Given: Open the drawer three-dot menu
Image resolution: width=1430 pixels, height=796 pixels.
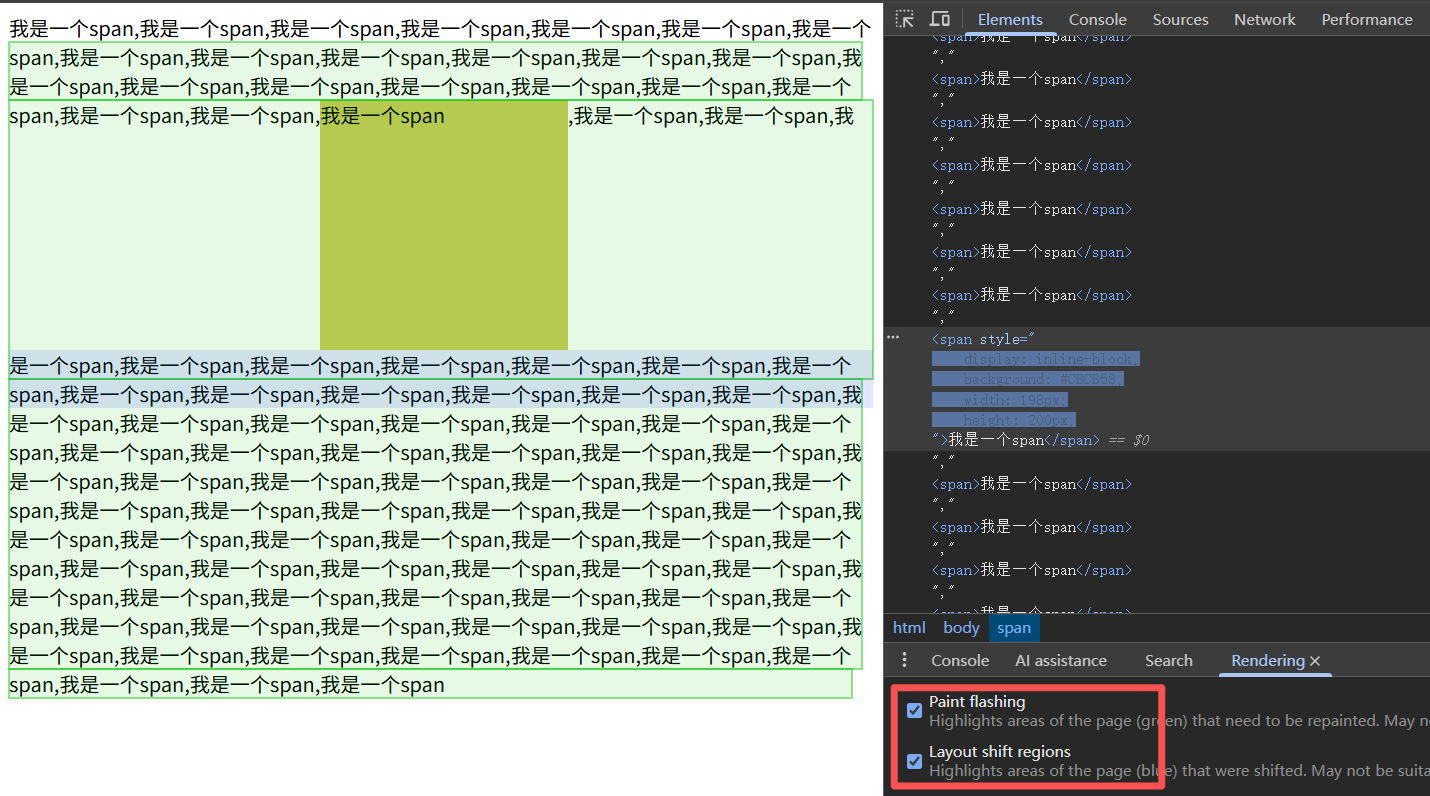Looking at the screenshot, I should point(905,660).
